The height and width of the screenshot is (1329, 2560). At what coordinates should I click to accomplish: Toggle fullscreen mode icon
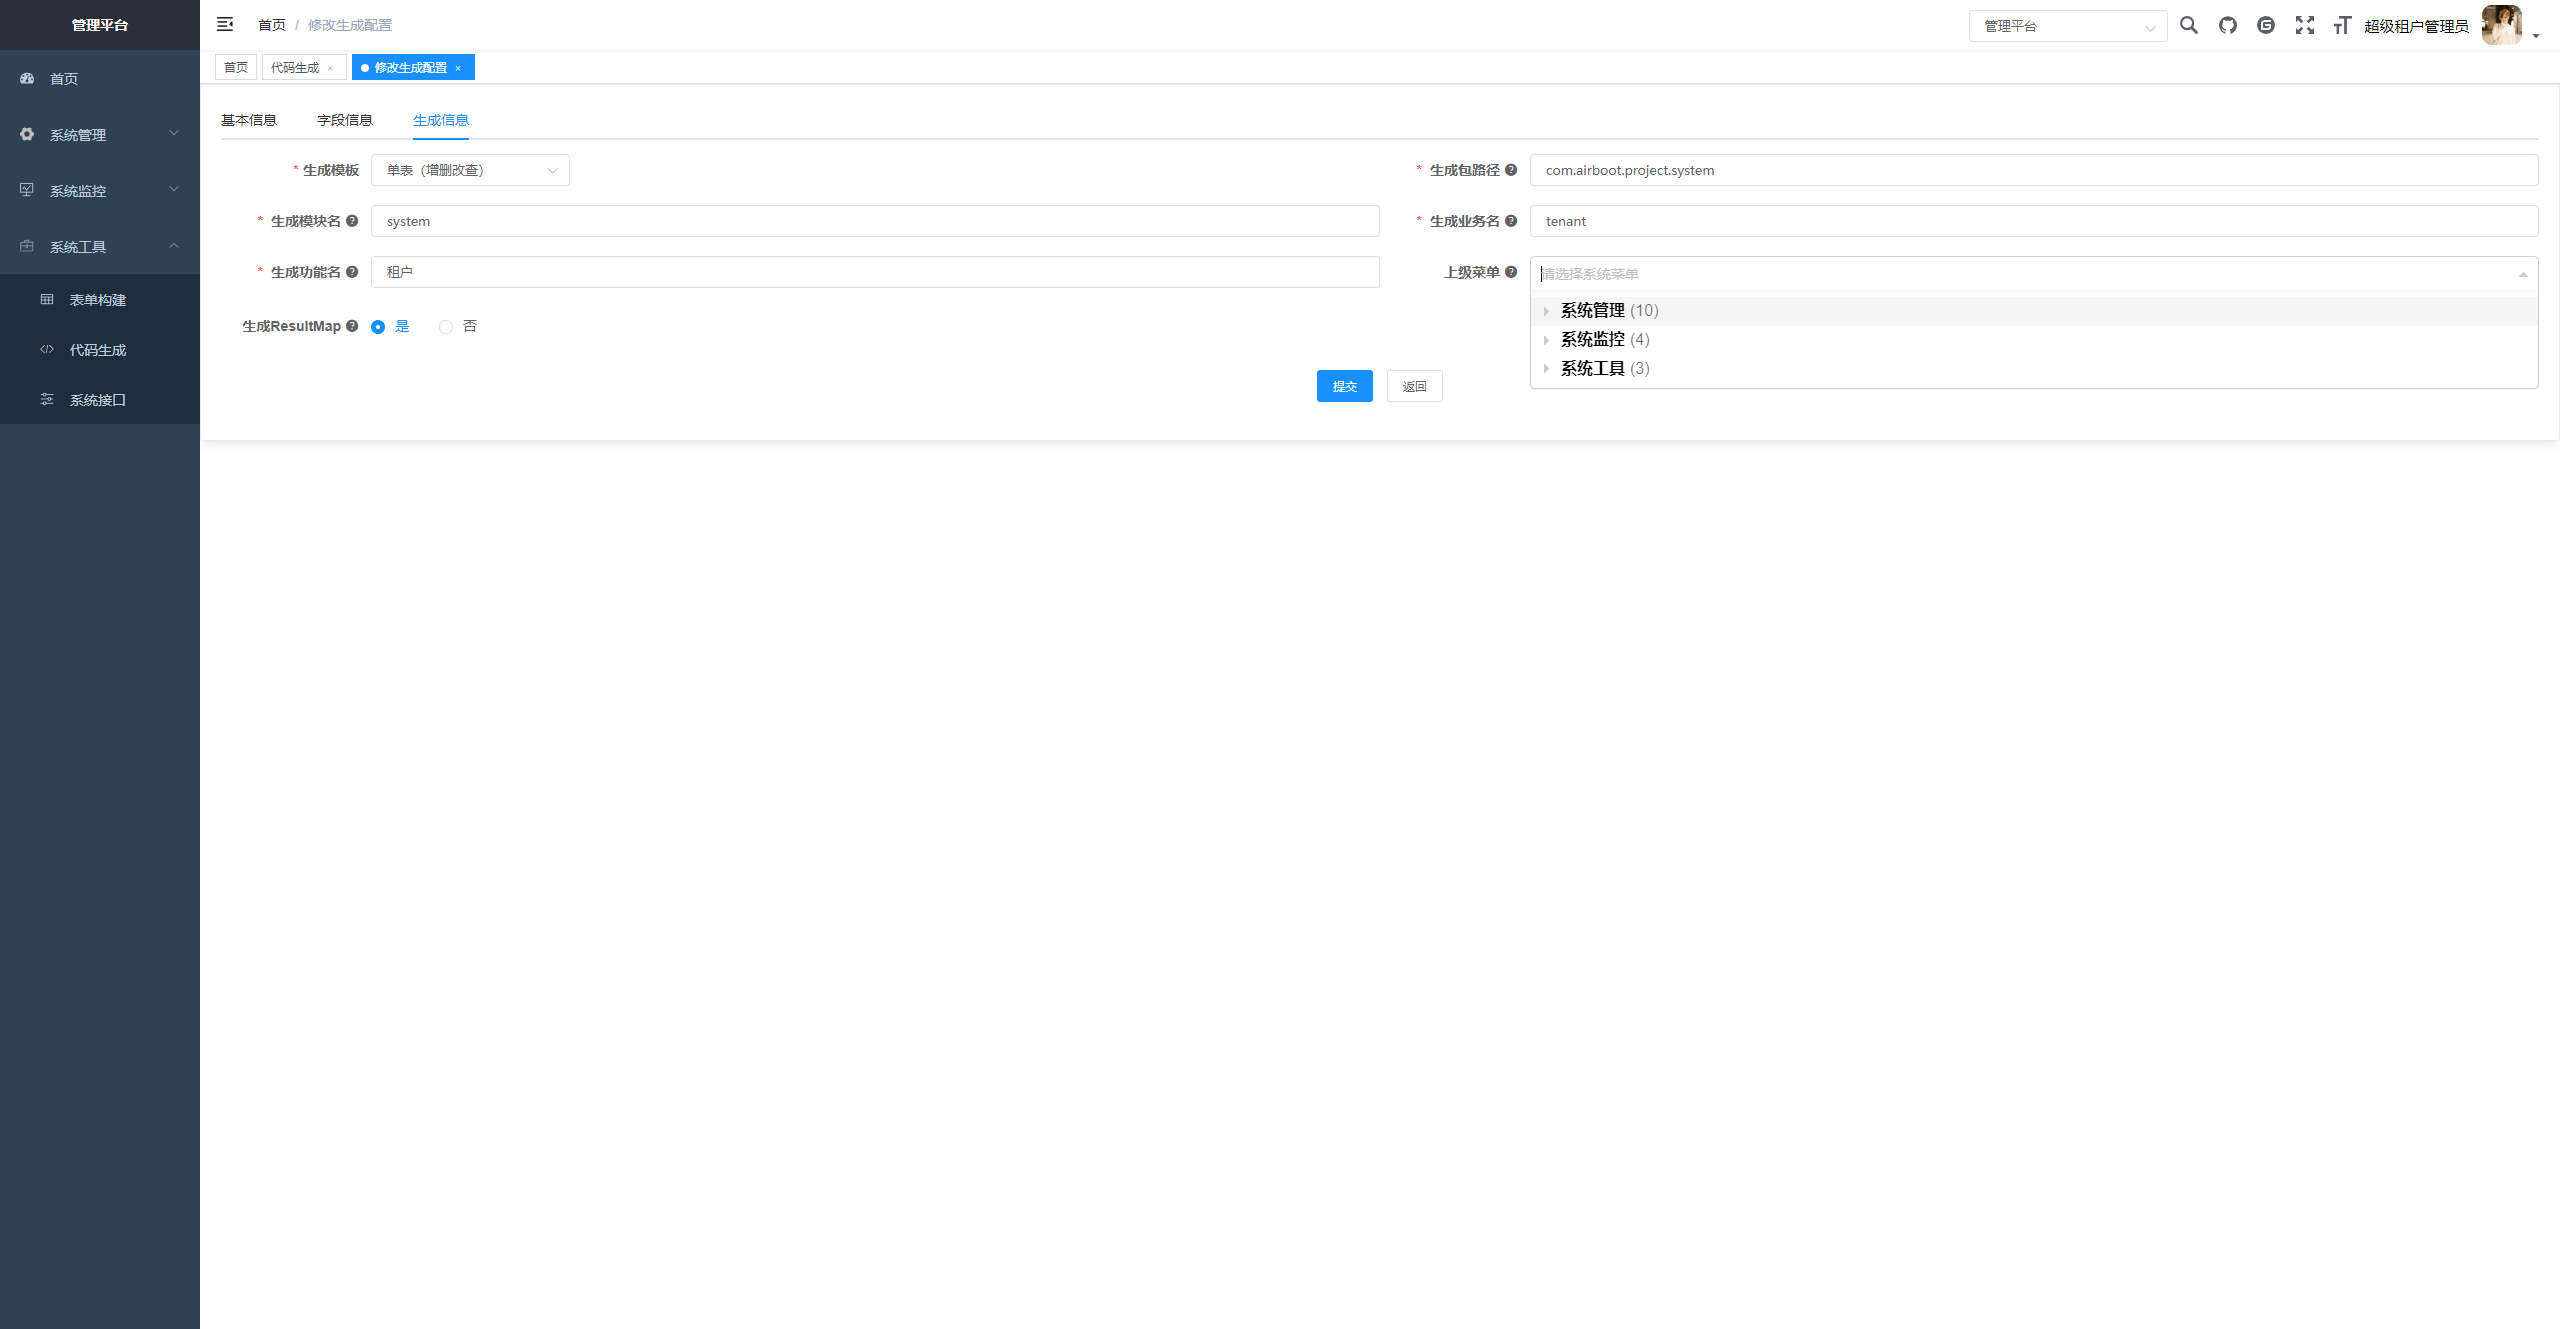click(2305, 25)
